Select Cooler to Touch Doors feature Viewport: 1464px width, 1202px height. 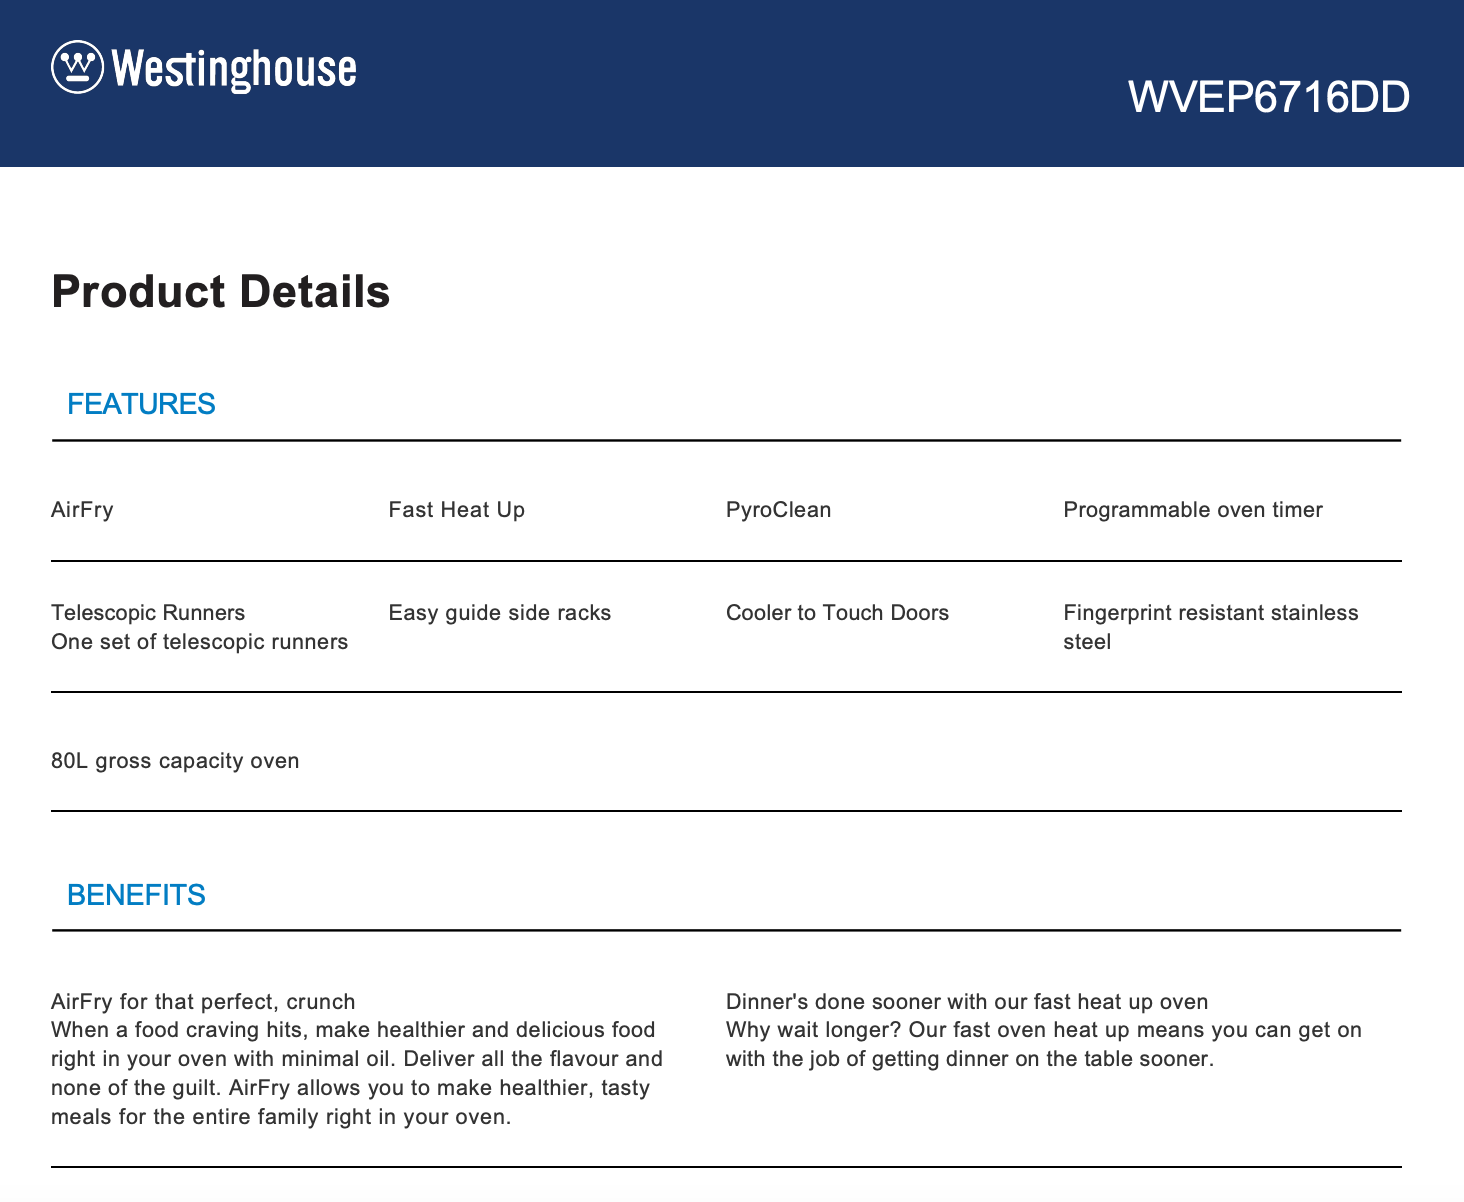tap(837, 613)
